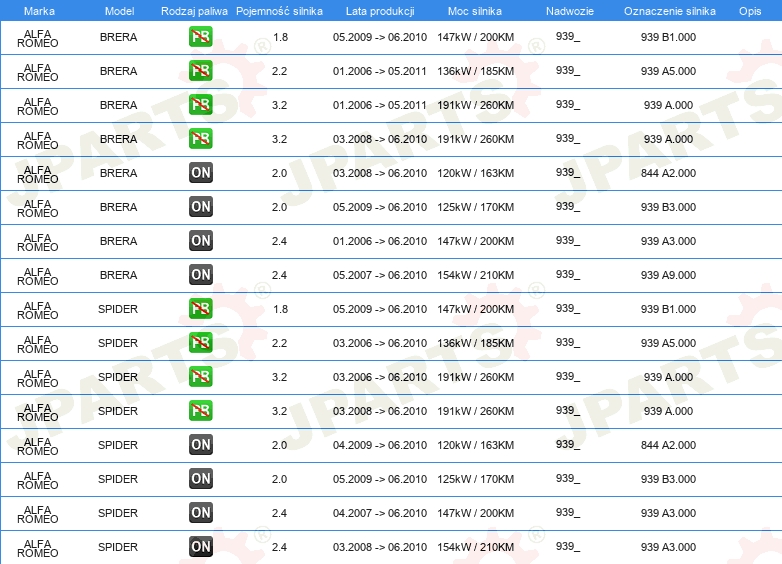
Task: Click engine capacity 2.2 in Spider row
Action: 279,343
